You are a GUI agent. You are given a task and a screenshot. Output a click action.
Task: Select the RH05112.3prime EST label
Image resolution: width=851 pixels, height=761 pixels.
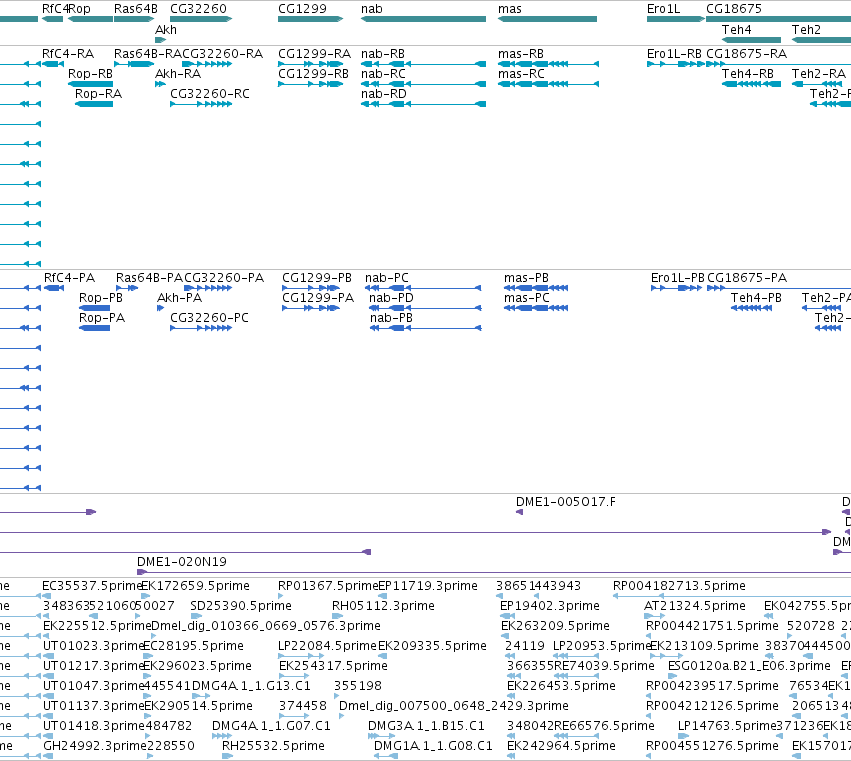(384, 606)
